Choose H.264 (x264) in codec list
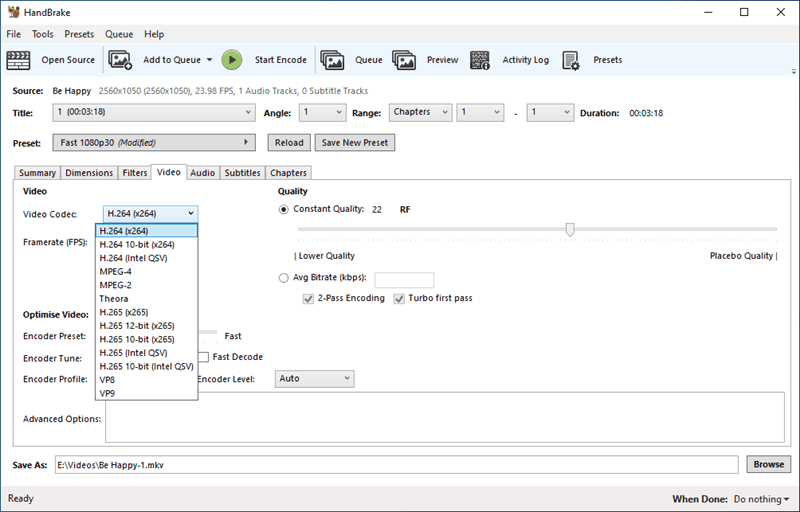800x512 pixels. pos(146,231)
